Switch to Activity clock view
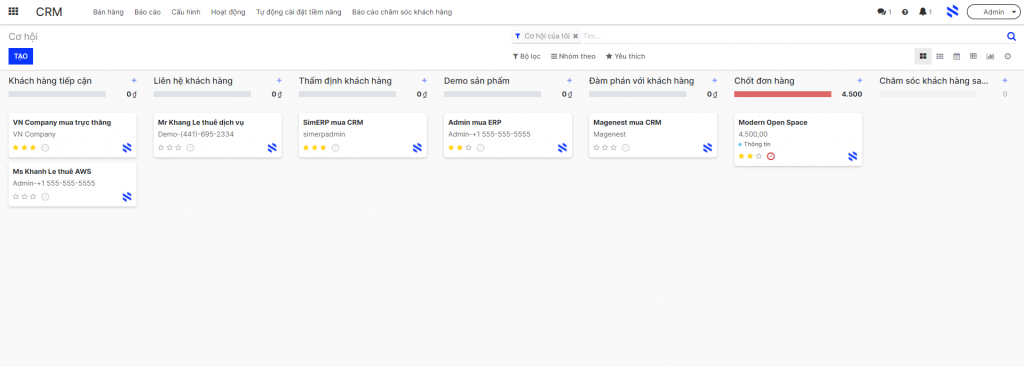This screenshot has width=1024, height=367. [x=1008, y=56]
